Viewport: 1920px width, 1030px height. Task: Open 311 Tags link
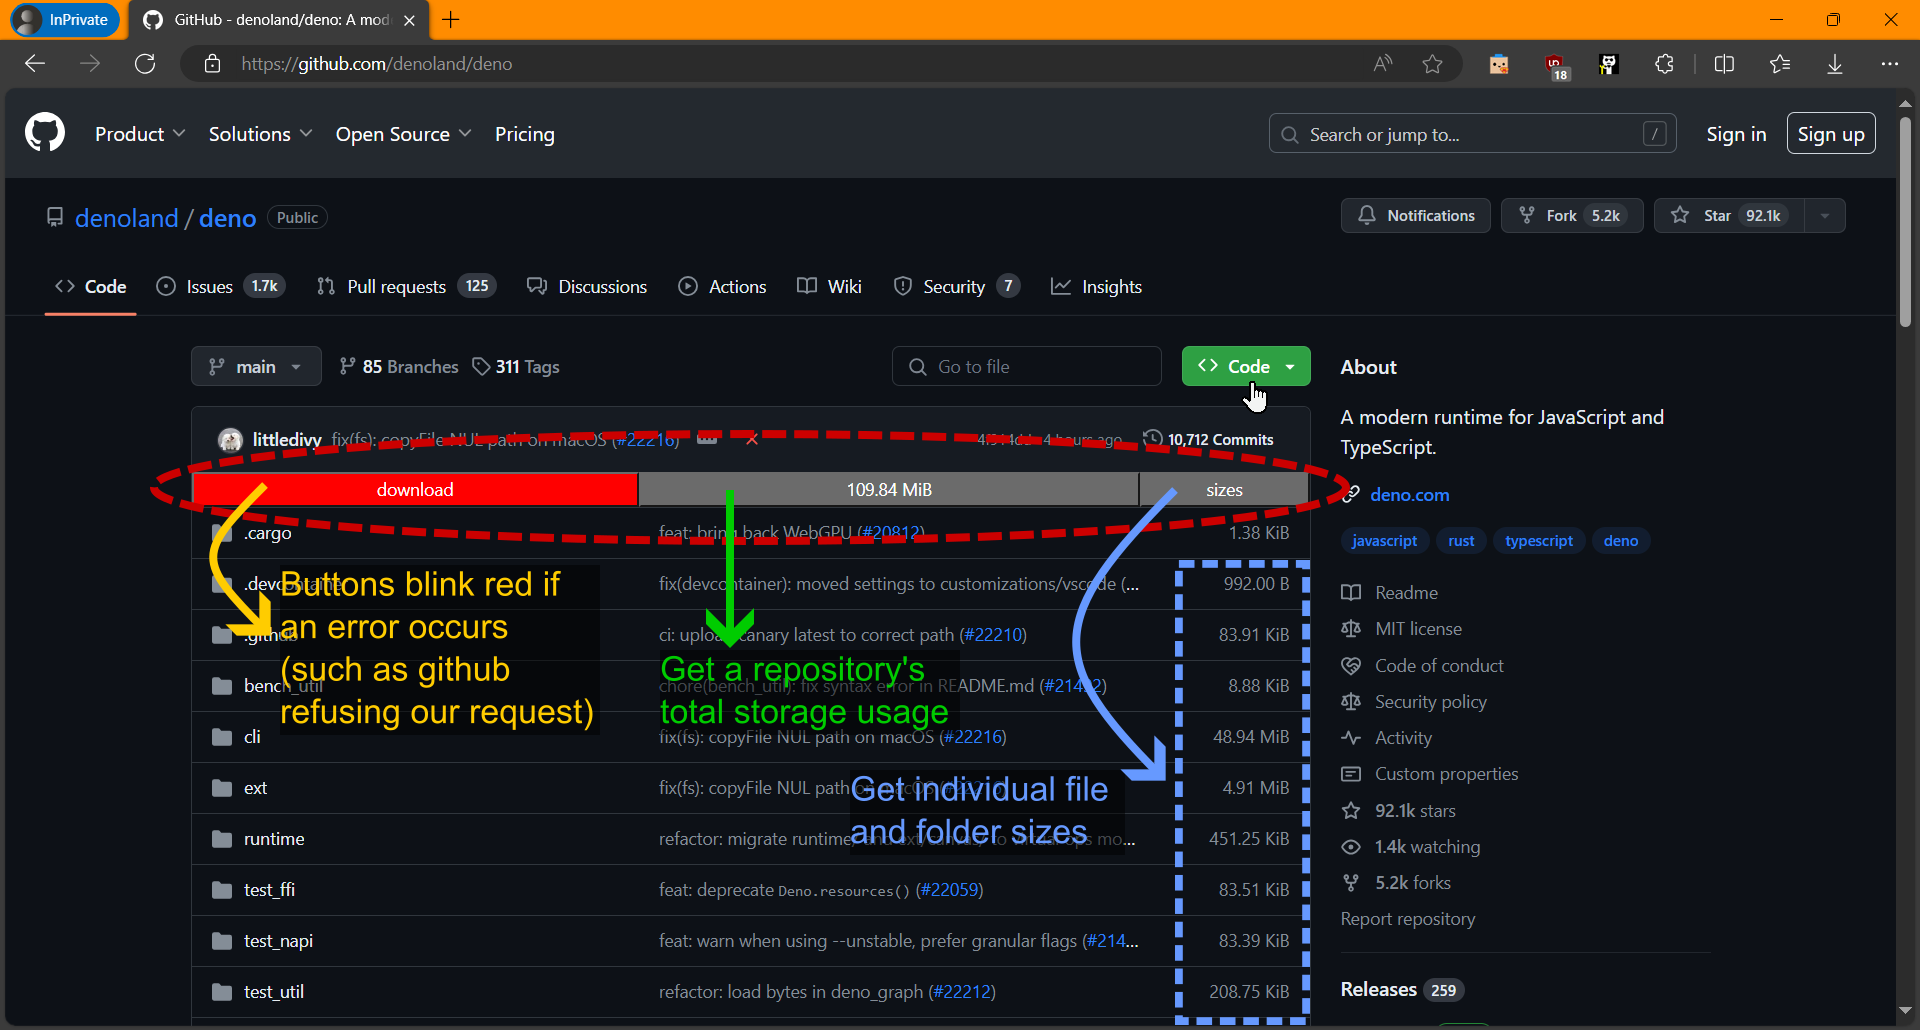point(516,367)
